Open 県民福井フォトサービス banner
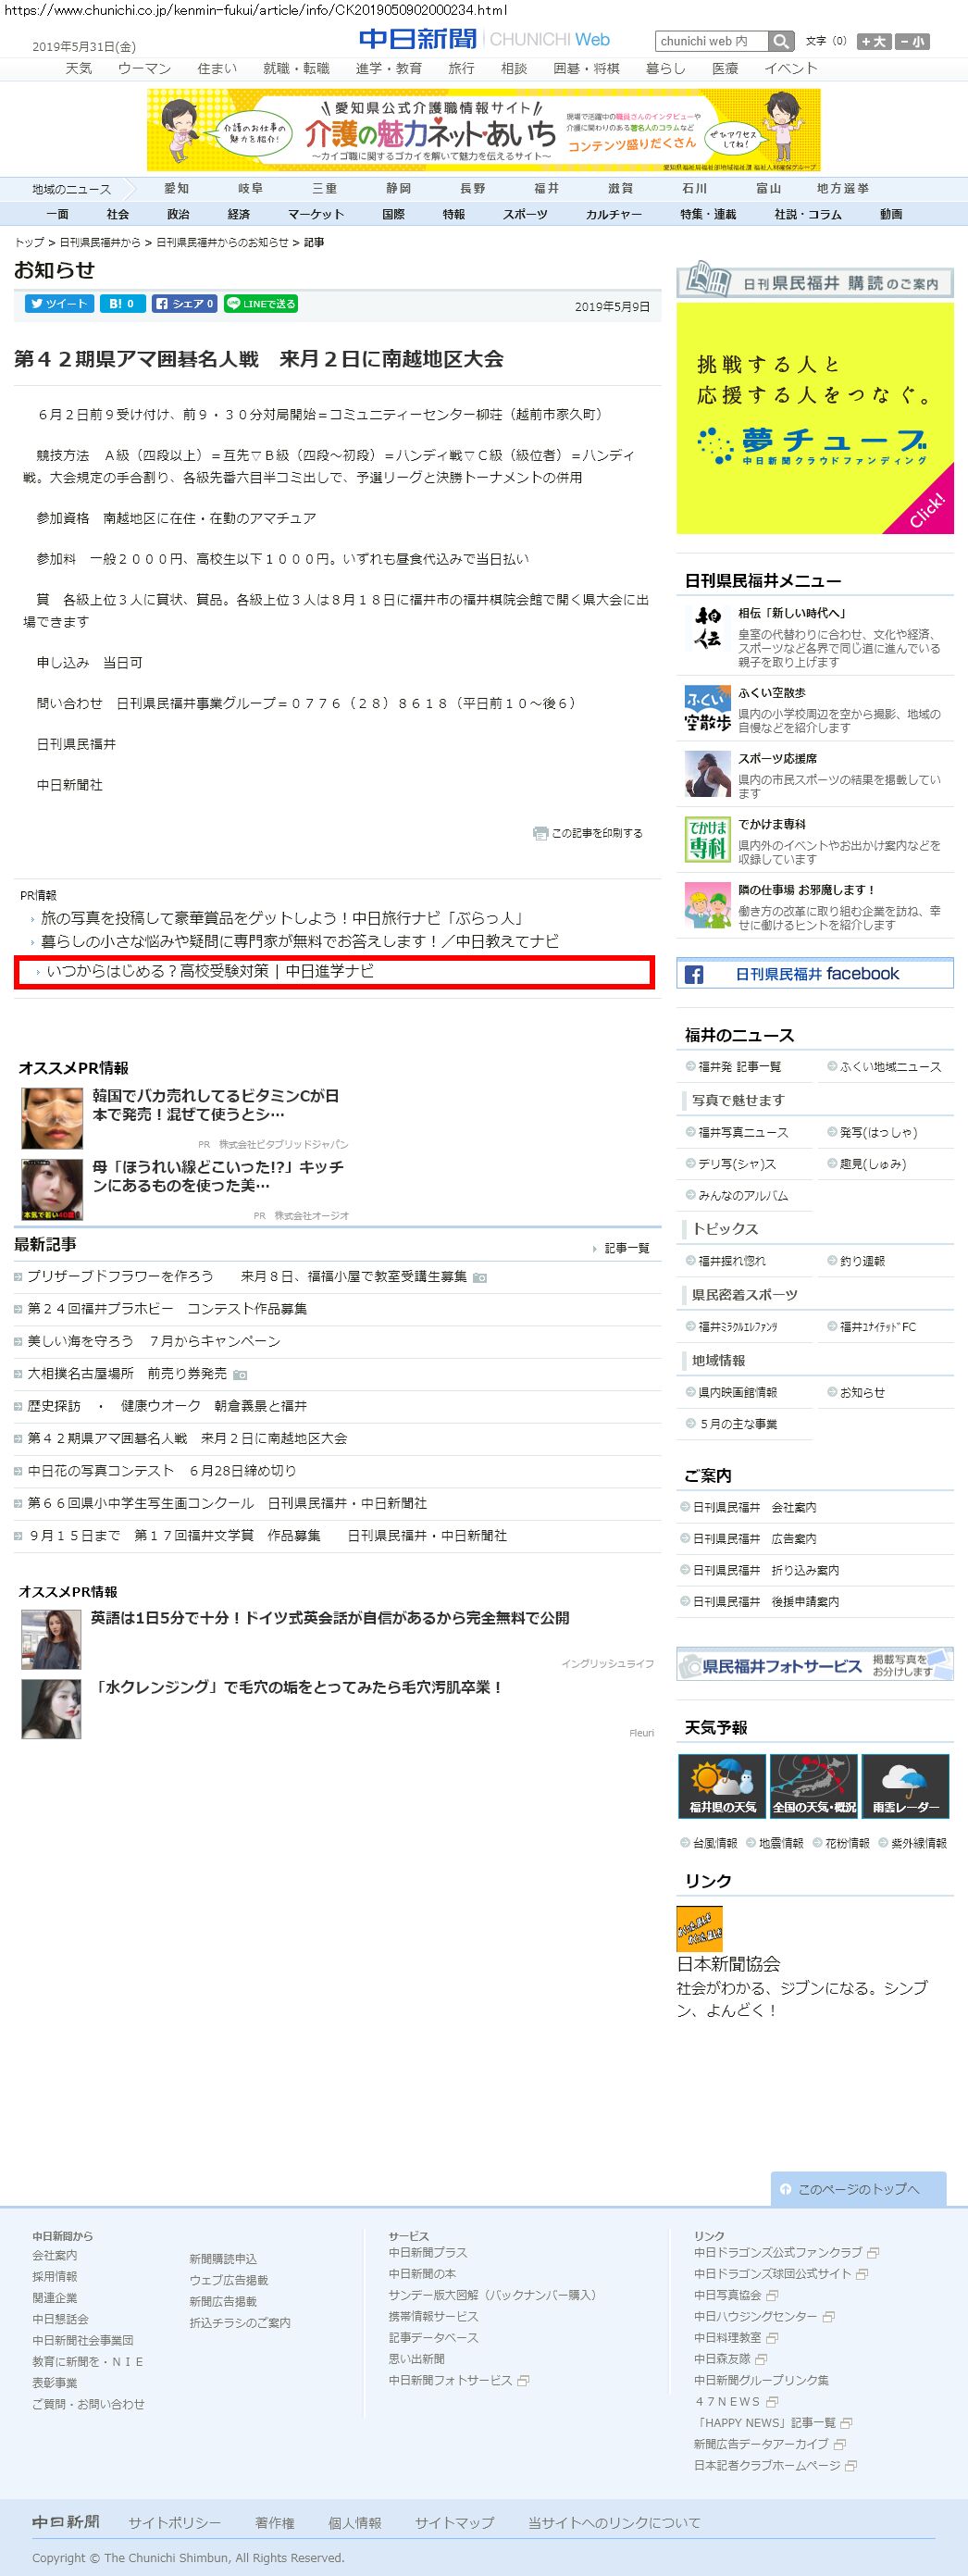The height and width of the screenshot is (2576, 968). [x=815, y=1665]
